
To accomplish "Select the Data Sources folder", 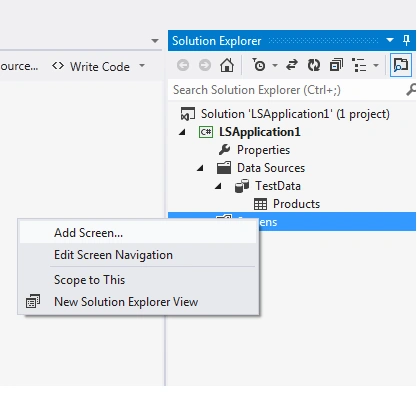I will point(271,168).
